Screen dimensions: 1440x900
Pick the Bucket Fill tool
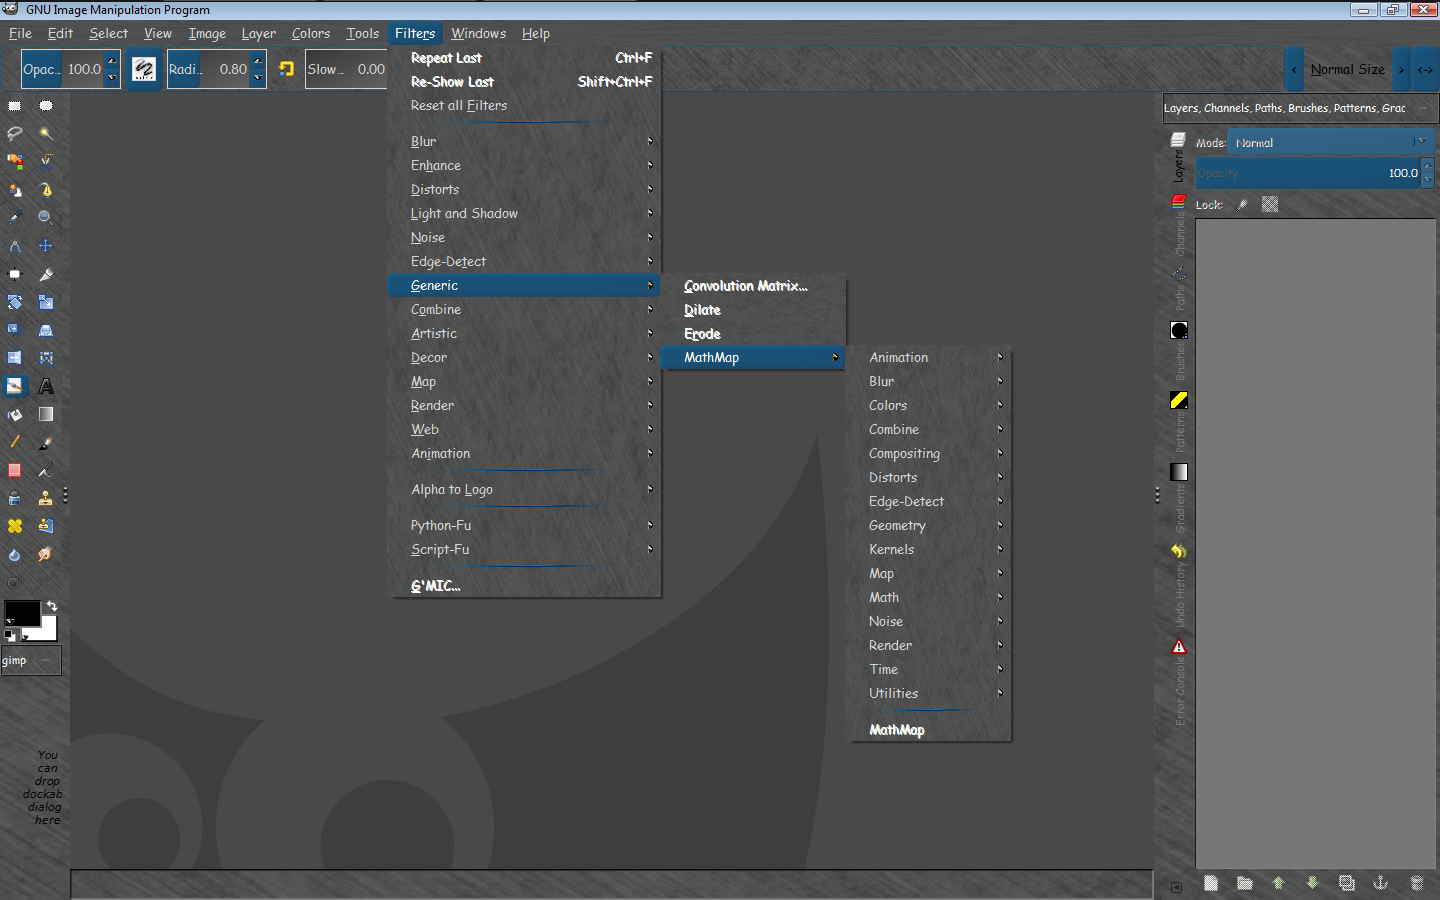tap(15, 414)
